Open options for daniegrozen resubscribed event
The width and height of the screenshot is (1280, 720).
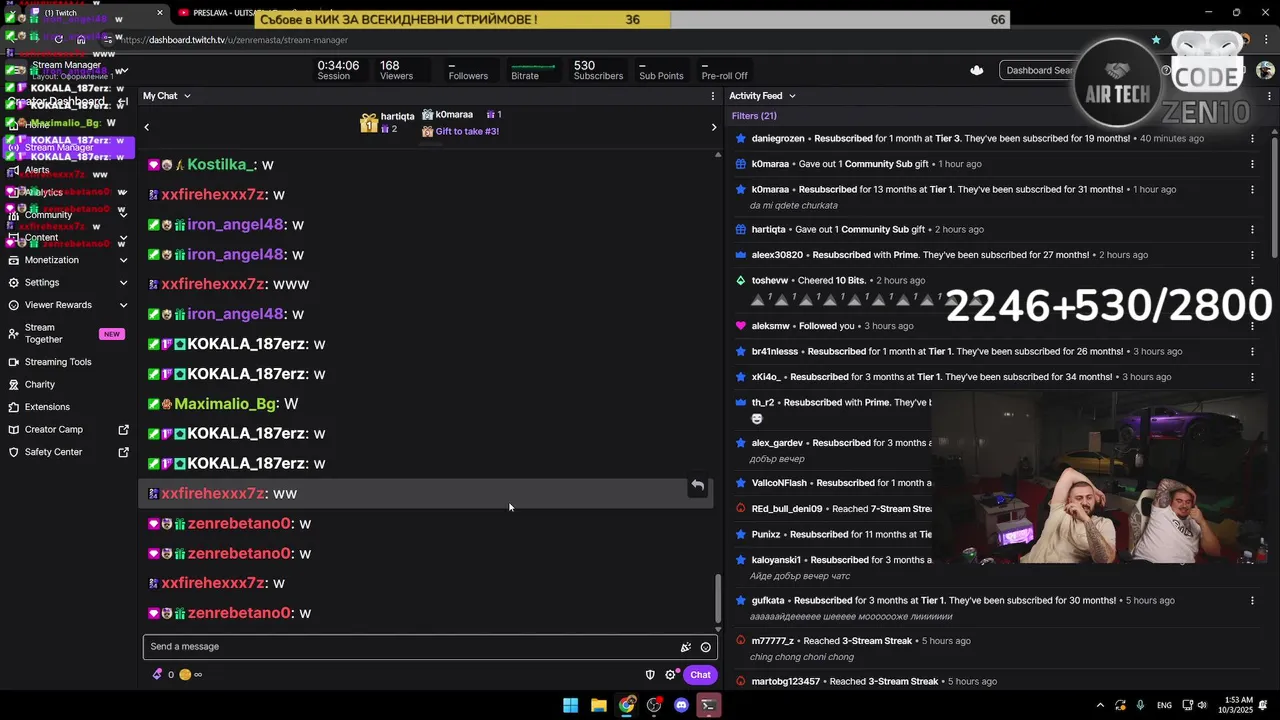pos(1252,138)
